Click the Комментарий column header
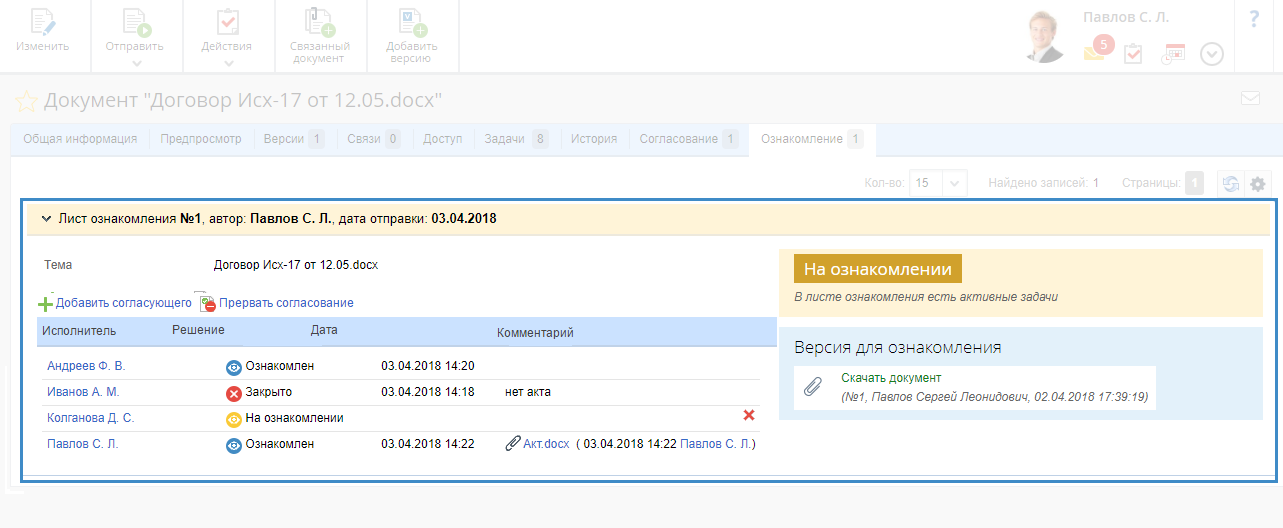Viewport: 1283px width, 528px height. 535,332
